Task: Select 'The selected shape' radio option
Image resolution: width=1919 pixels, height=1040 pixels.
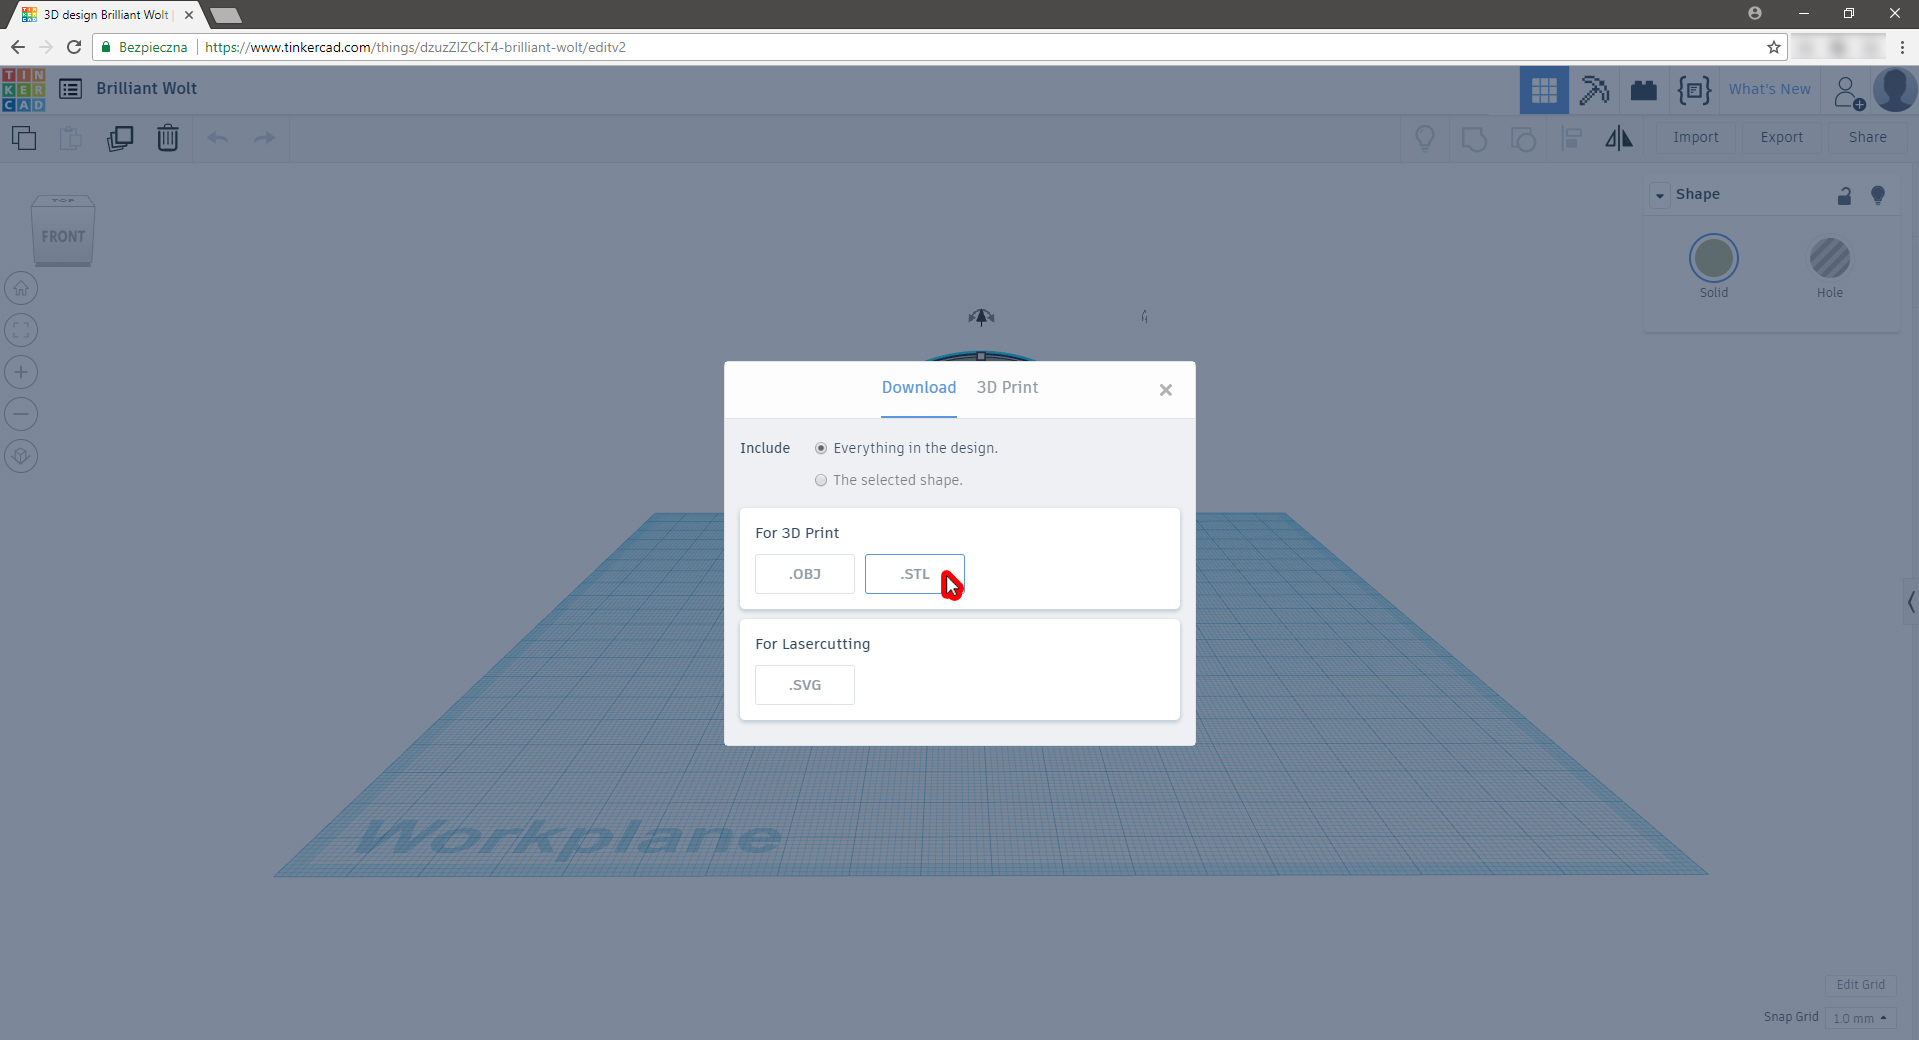Action: click(821, 480)
